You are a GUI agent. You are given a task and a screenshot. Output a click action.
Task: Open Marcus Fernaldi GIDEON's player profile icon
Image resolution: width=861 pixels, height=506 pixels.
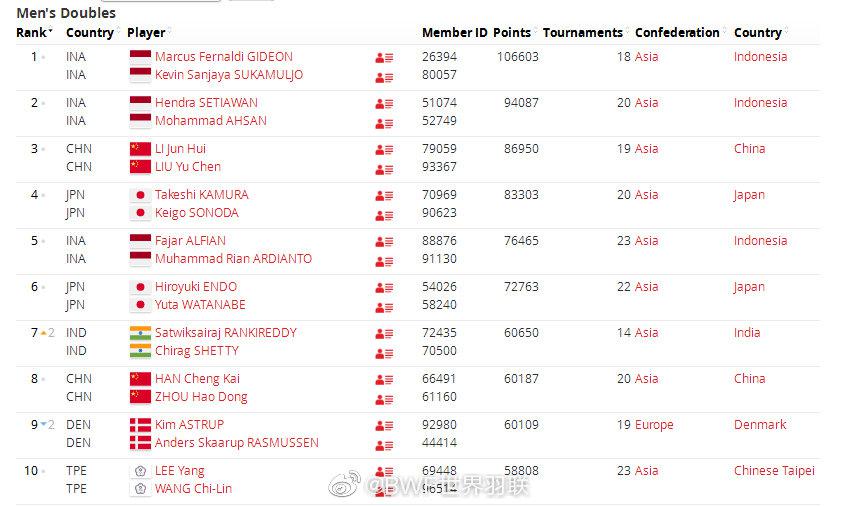tap(384, 58)
